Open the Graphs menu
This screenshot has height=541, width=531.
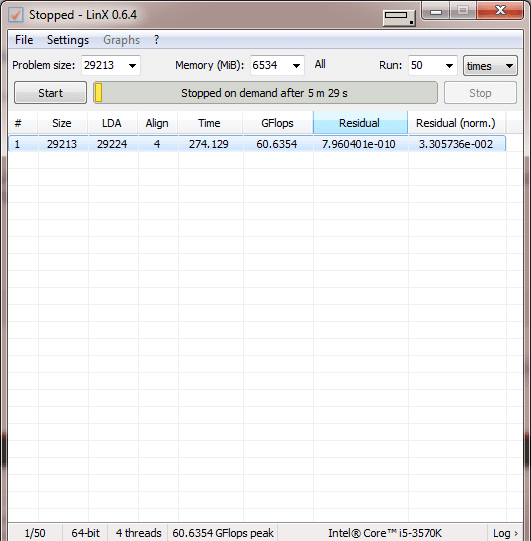121,40
